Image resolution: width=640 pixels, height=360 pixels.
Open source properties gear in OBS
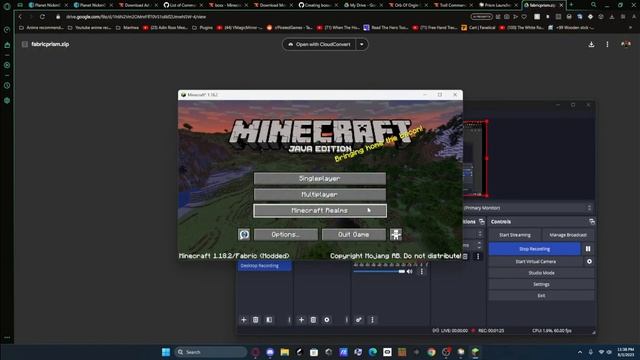(327, 320)
